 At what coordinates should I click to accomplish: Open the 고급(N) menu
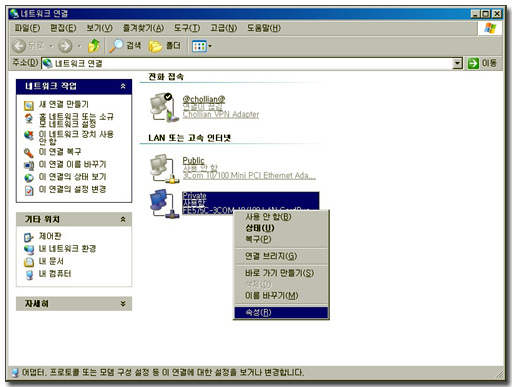click(x=223, y=28)
